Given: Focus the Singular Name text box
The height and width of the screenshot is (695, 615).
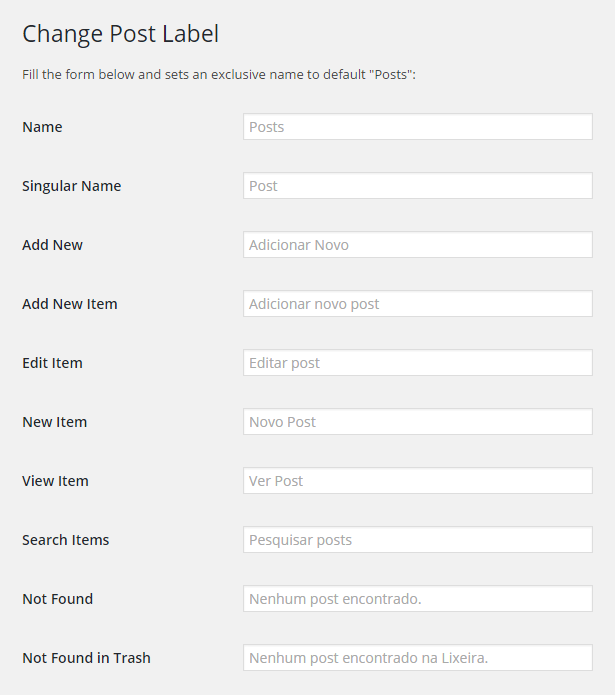Looking at the screenshot, I should click(x=418, y=186).
